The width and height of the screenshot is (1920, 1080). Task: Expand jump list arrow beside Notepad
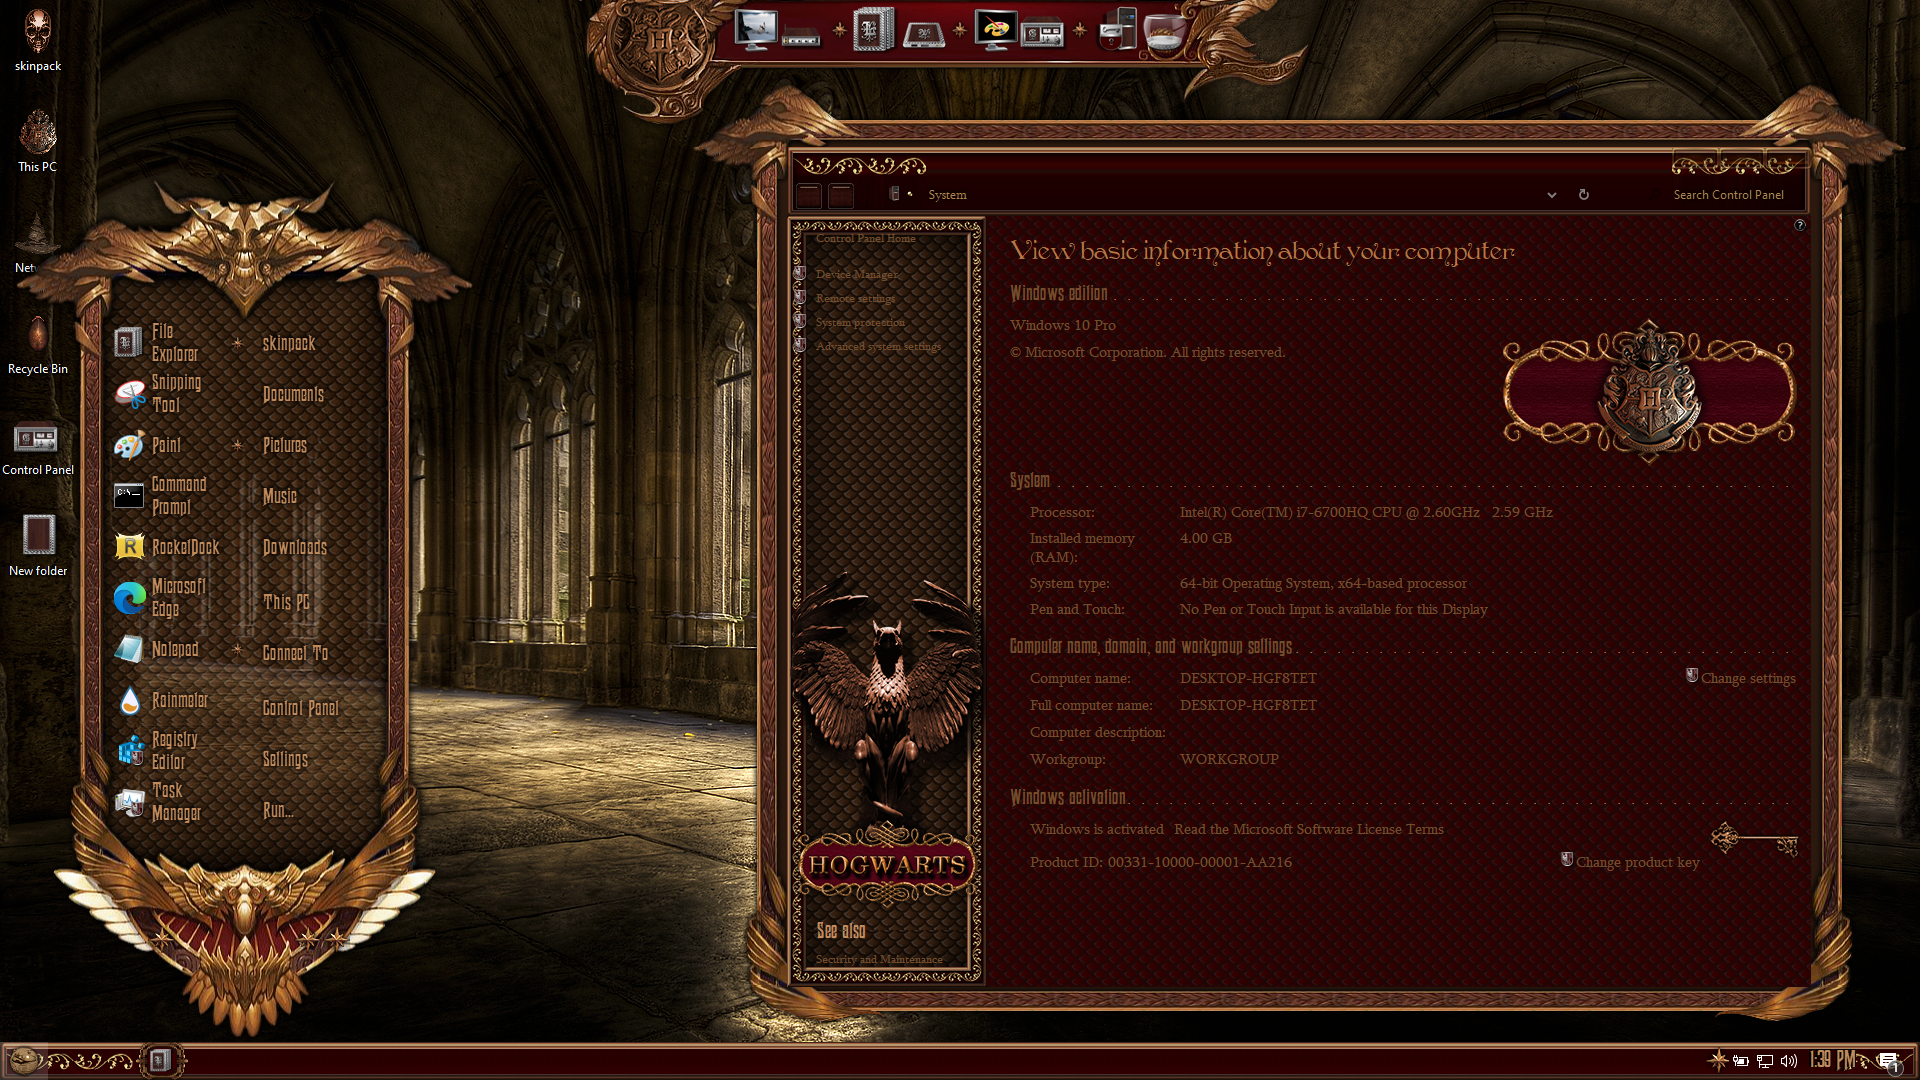tap(237, 650)
